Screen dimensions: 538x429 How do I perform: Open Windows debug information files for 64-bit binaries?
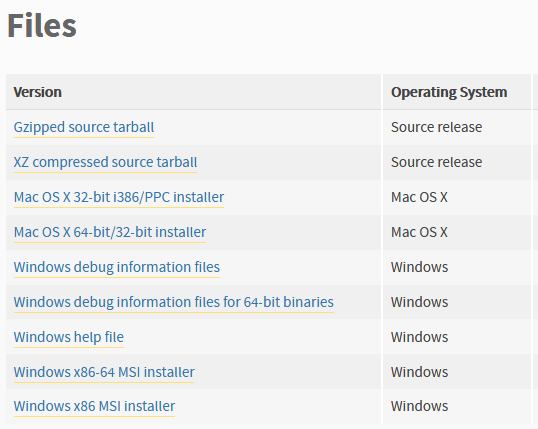pos(174,302)
